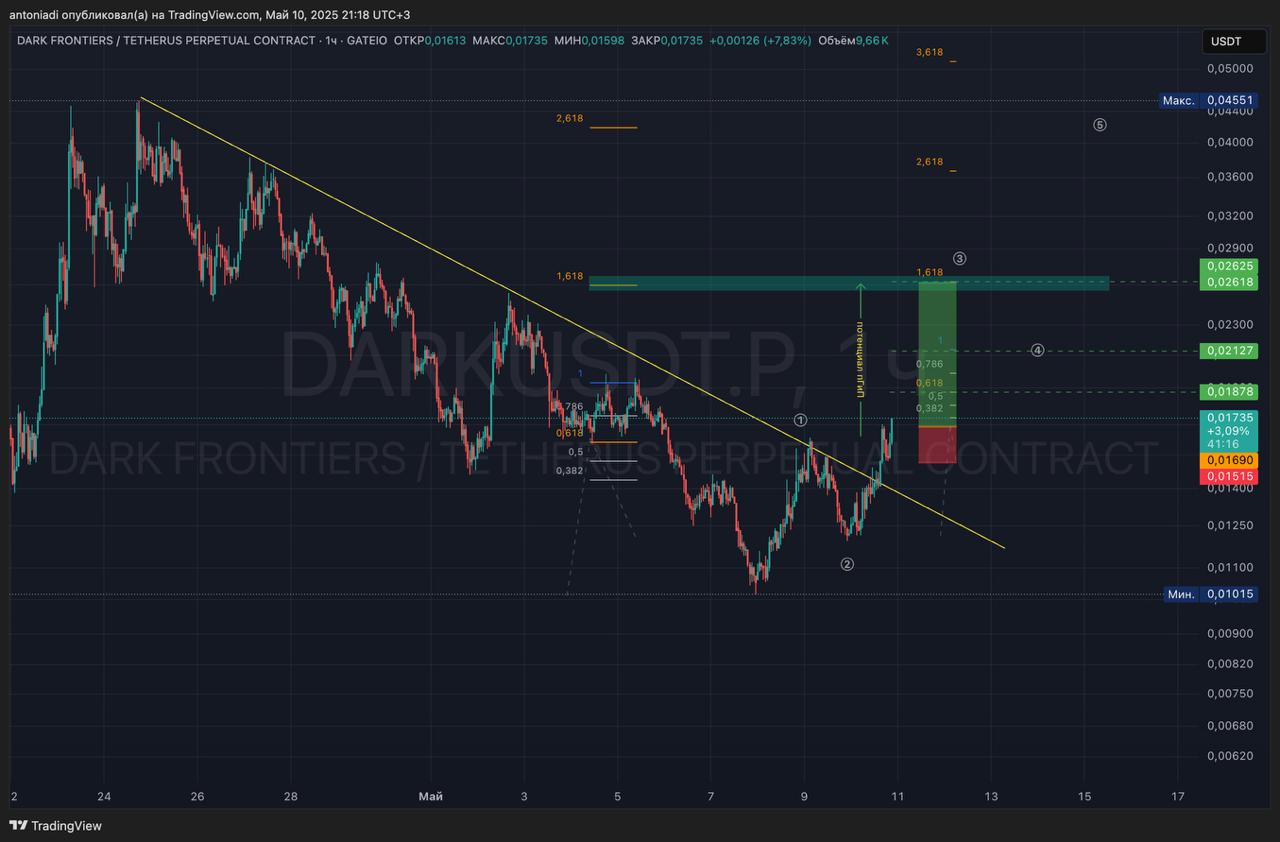
Task: Click date 26 on the time axis
Action: (x=197, y=796)
